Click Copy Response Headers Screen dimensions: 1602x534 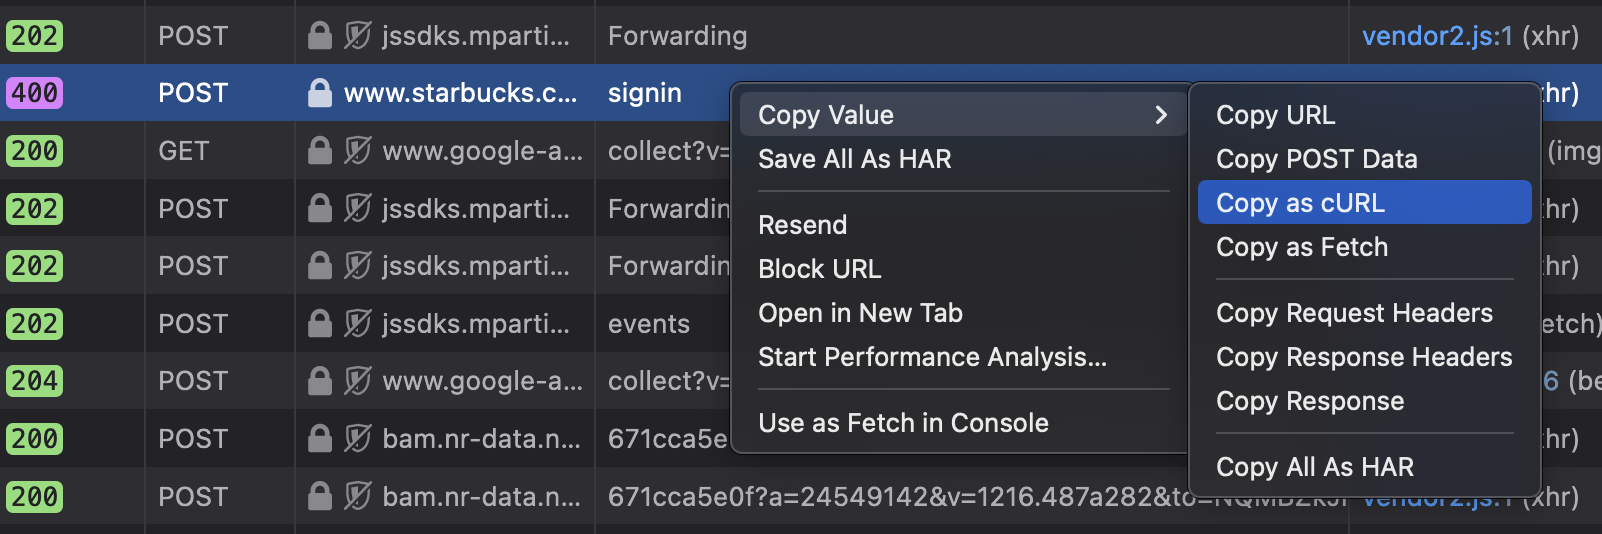[x=1364, y=357]
